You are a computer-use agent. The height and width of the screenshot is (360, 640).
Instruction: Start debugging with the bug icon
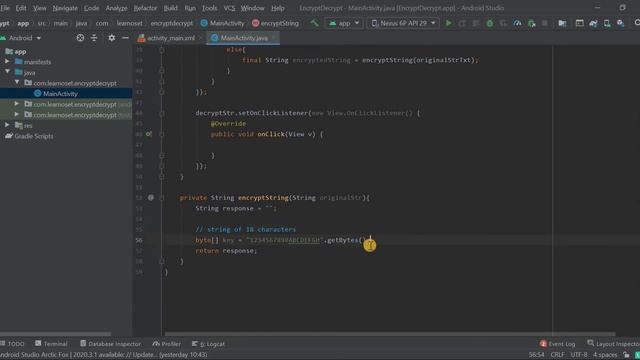point(489,23)
